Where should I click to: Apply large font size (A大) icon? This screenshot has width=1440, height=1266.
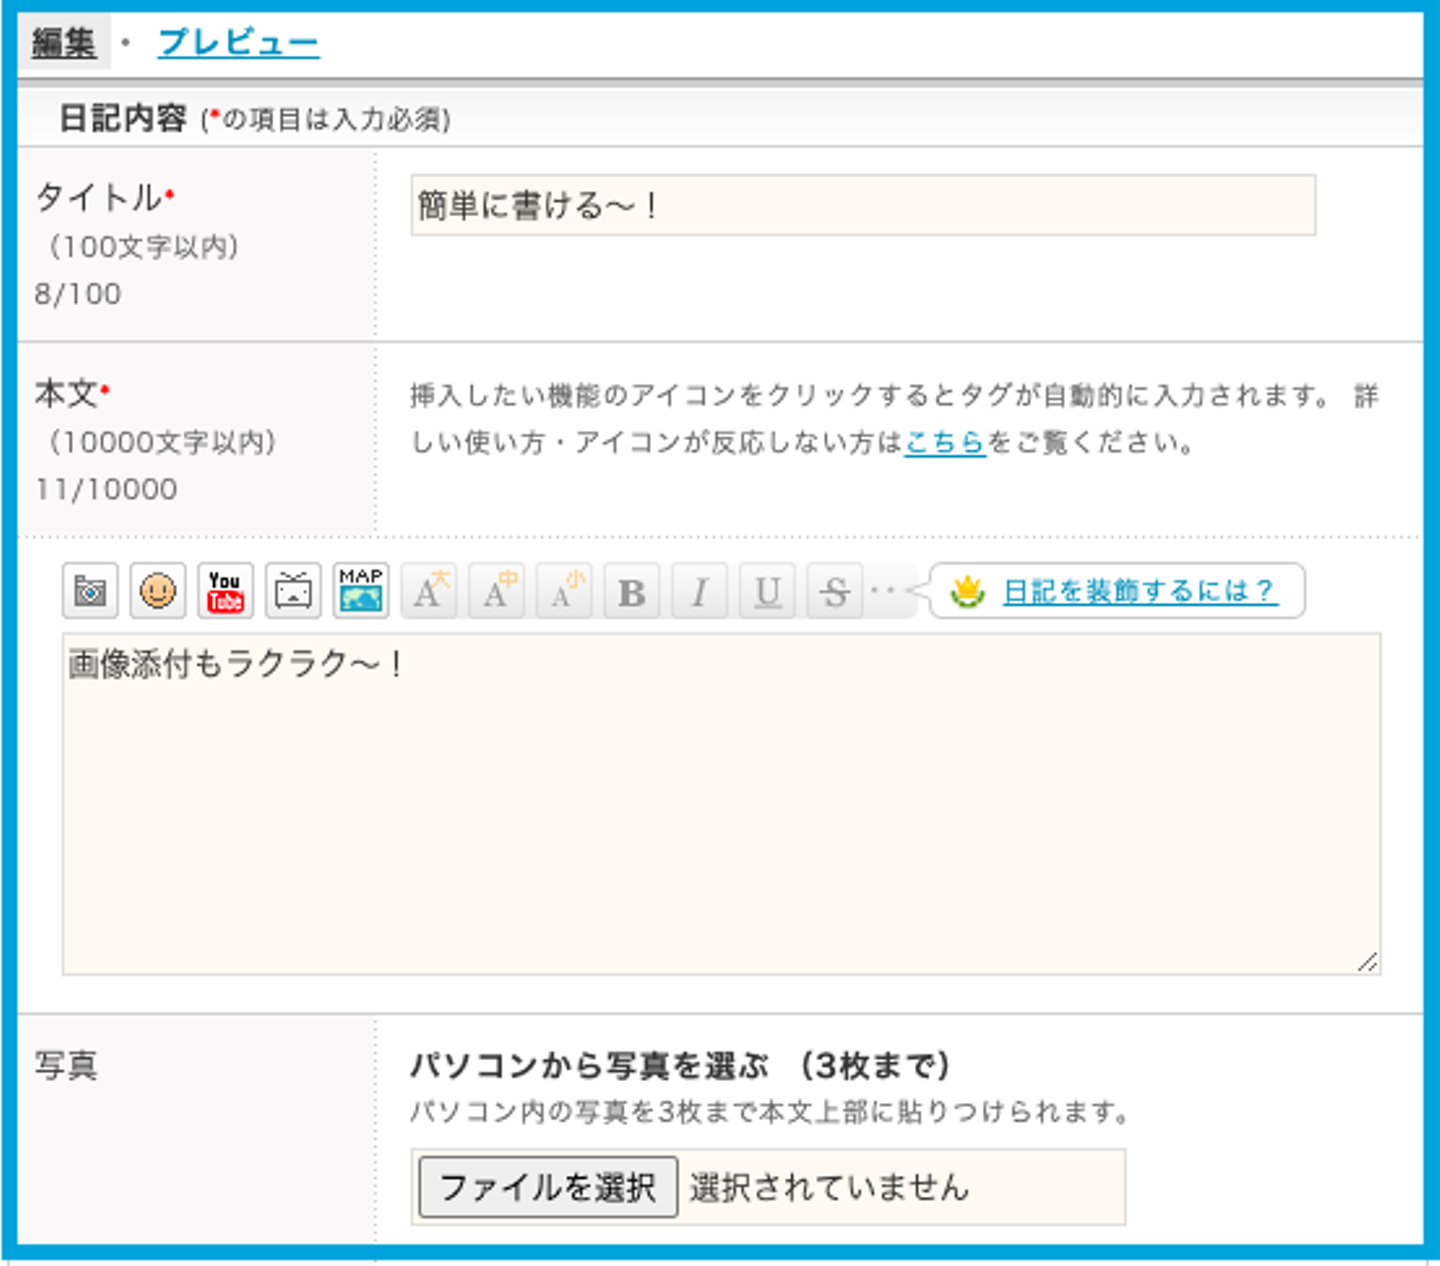(x=430, y=592)
